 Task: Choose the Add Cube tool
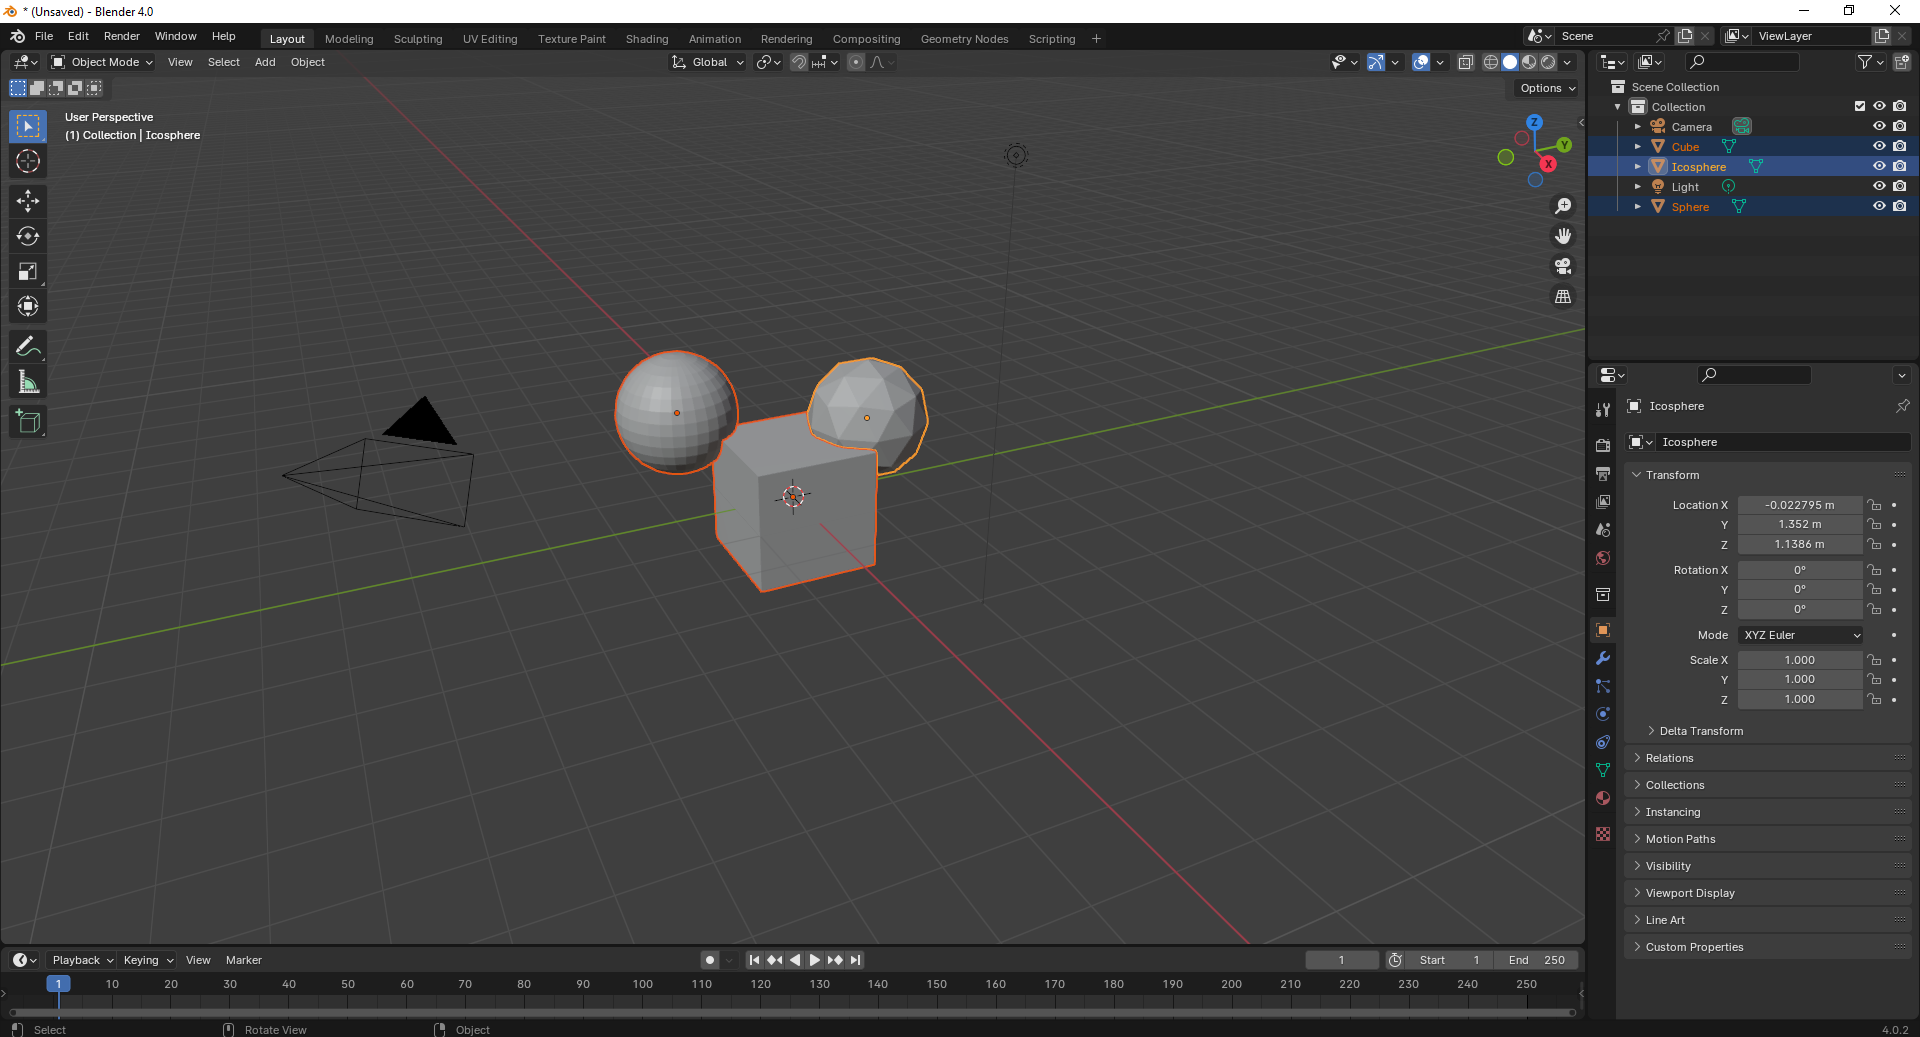coord(28,422)
